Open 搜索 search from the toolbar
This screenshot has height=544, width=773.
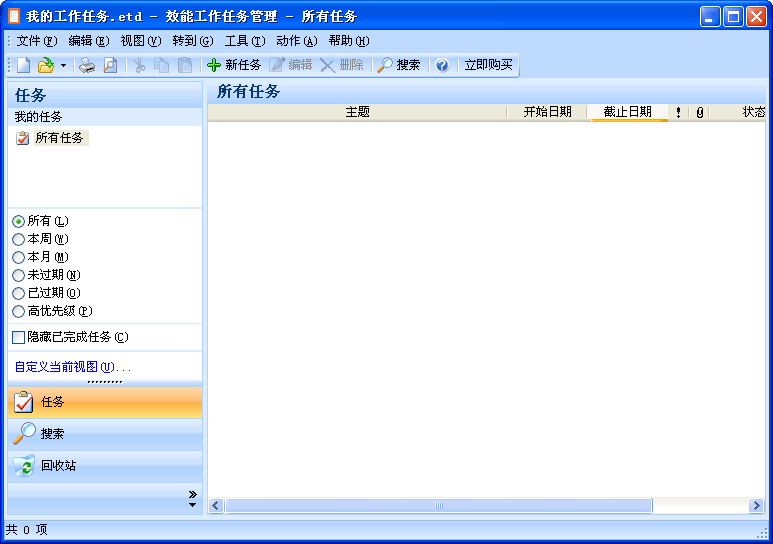pyautogui.click(x=399, y=65)
